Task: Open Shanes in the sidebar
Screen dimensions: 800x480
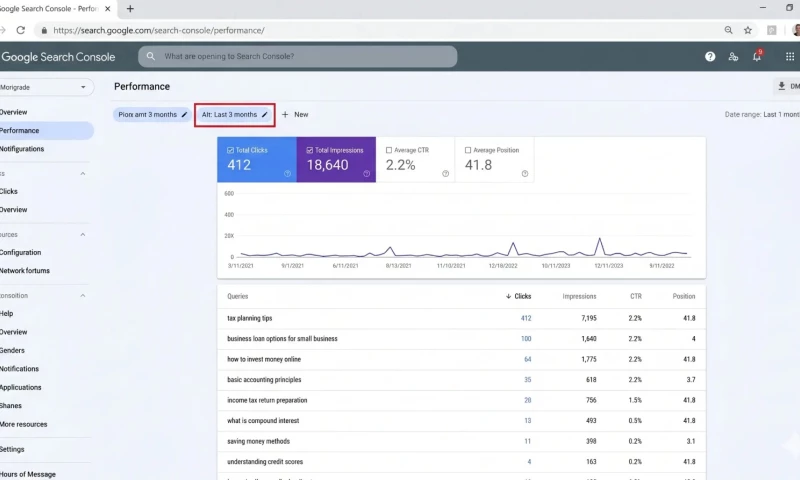Action: click(x=11, y=406)
